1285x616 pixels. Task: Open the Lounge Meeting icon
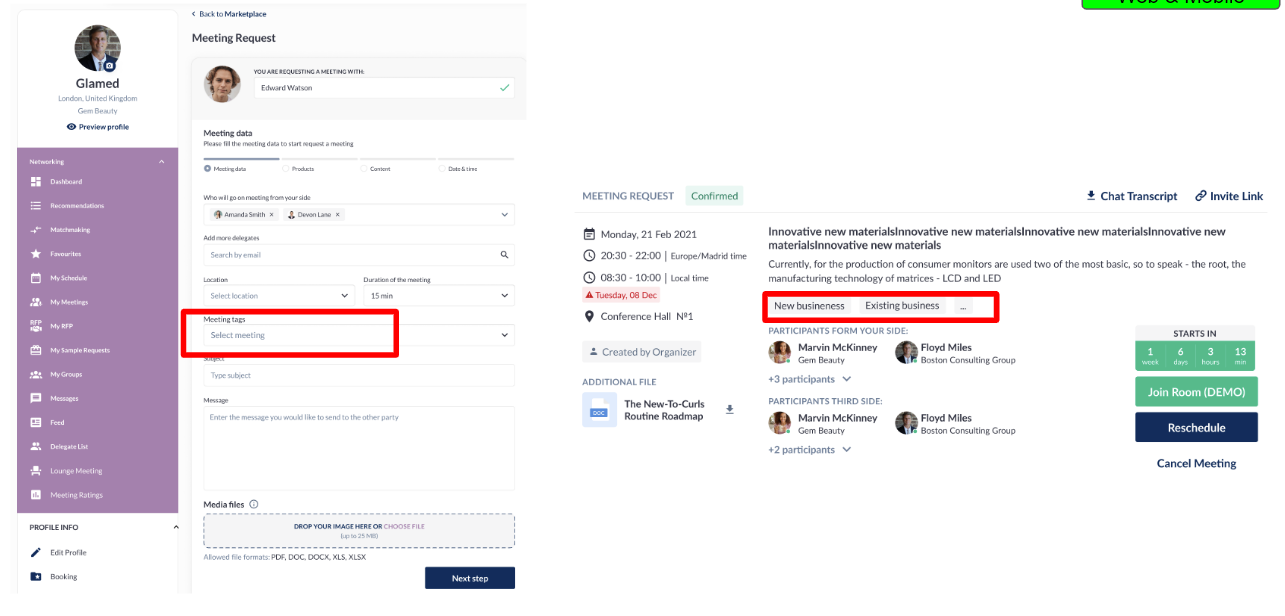pyautogui.click(x=36, y=471)
